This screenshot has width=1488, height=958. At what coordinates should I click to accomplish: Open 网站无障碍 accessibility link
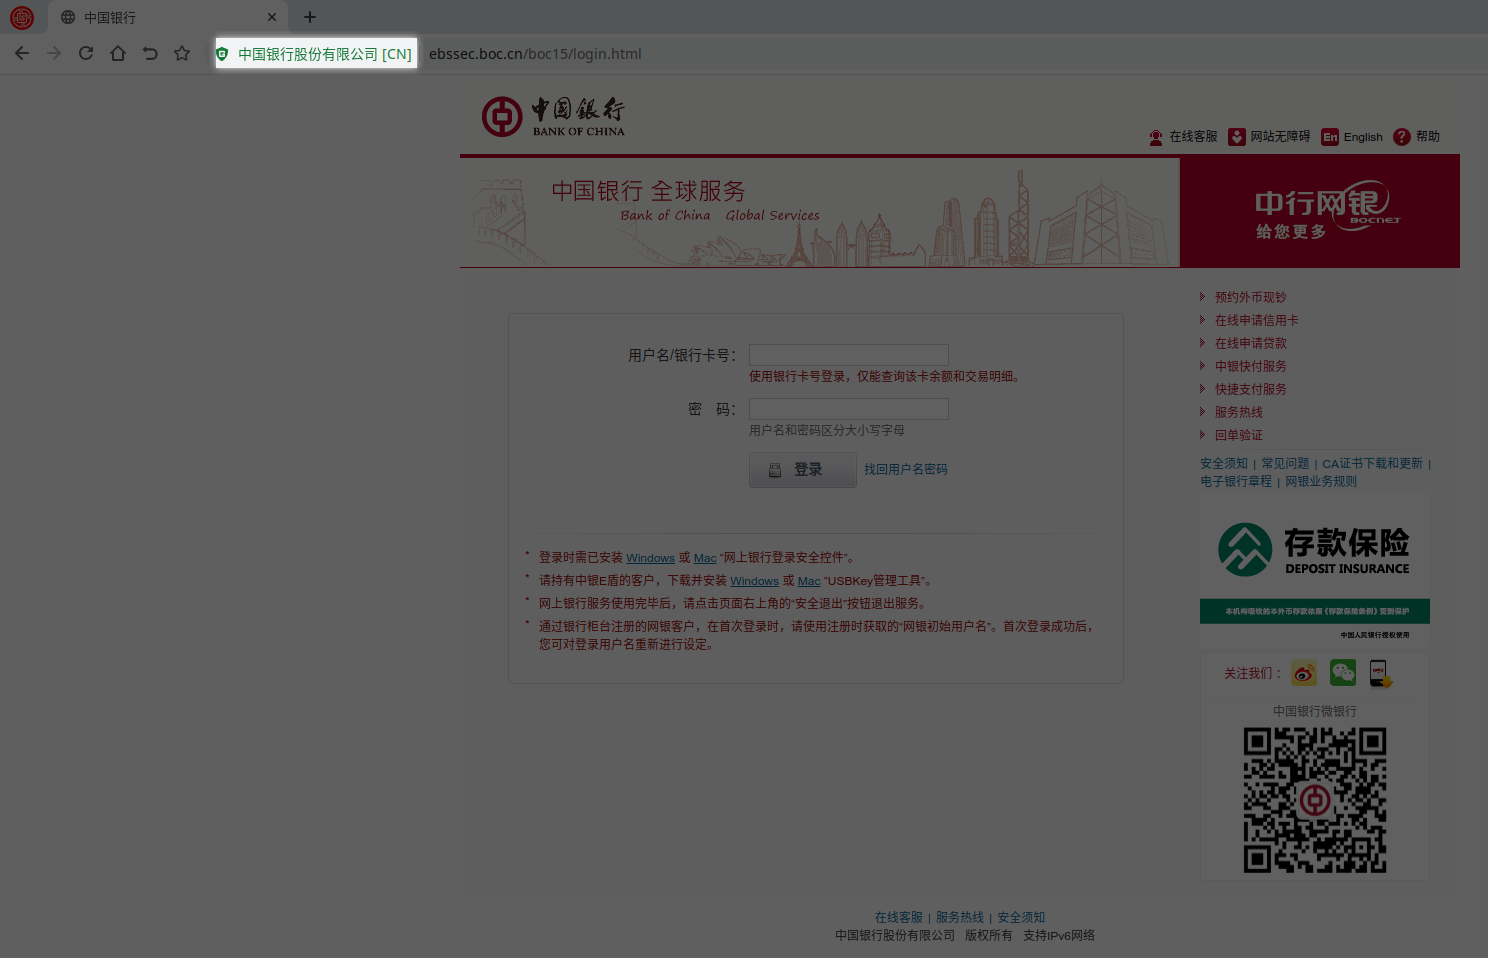coord(1280,137)
